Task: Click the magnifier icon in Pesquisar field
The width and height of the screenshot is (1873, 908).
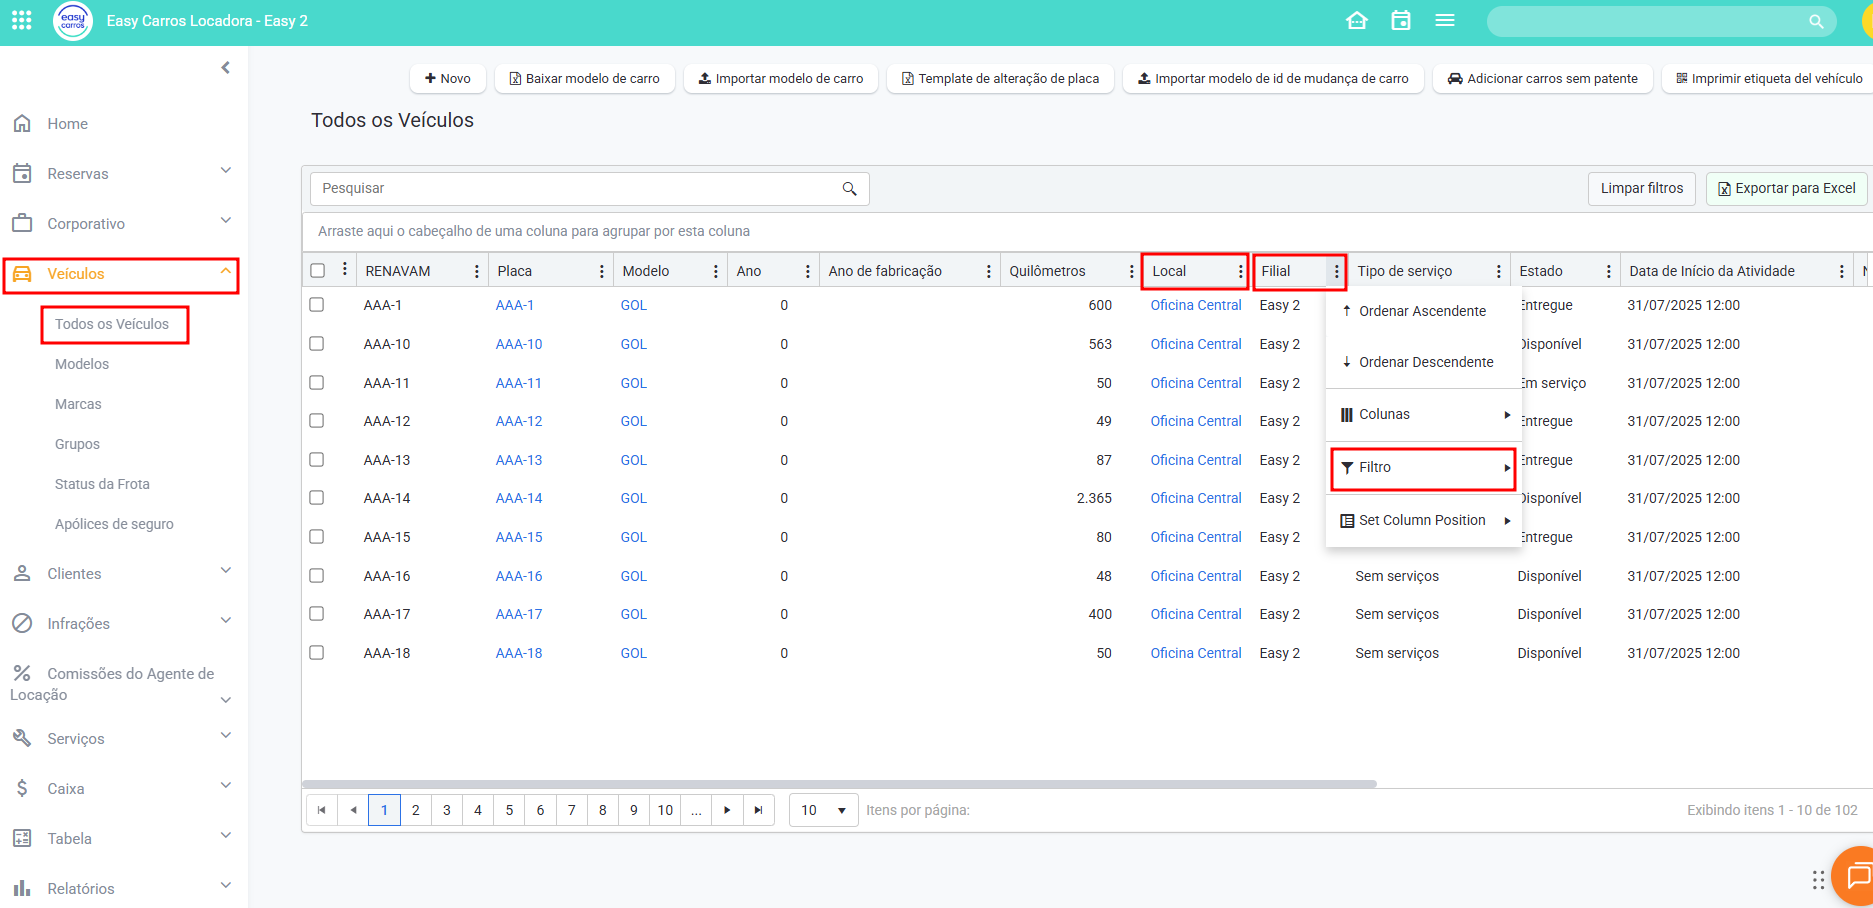Action: (849, 189)
